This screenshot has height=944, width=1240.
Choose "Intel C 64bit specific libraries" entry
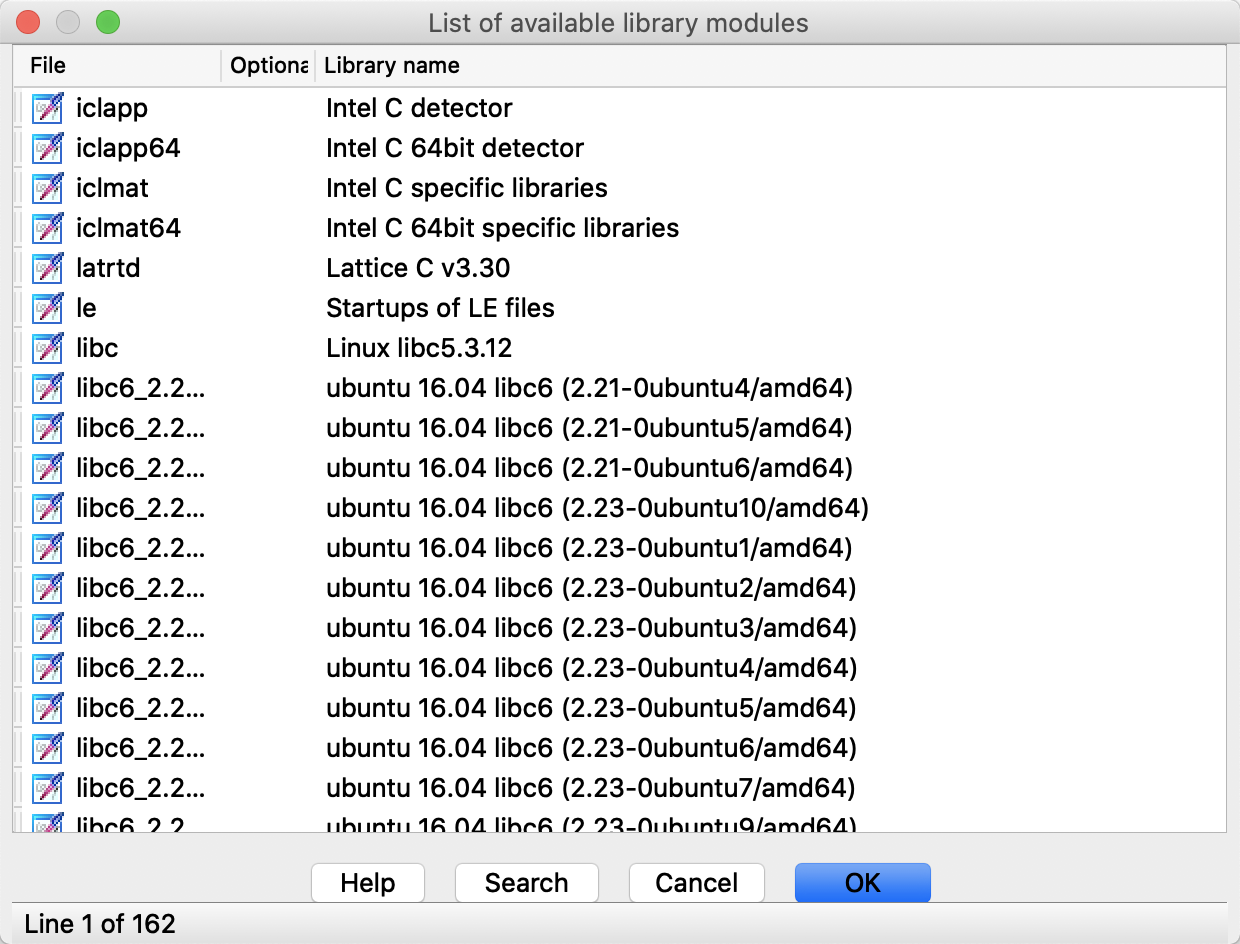pos(503,228)
